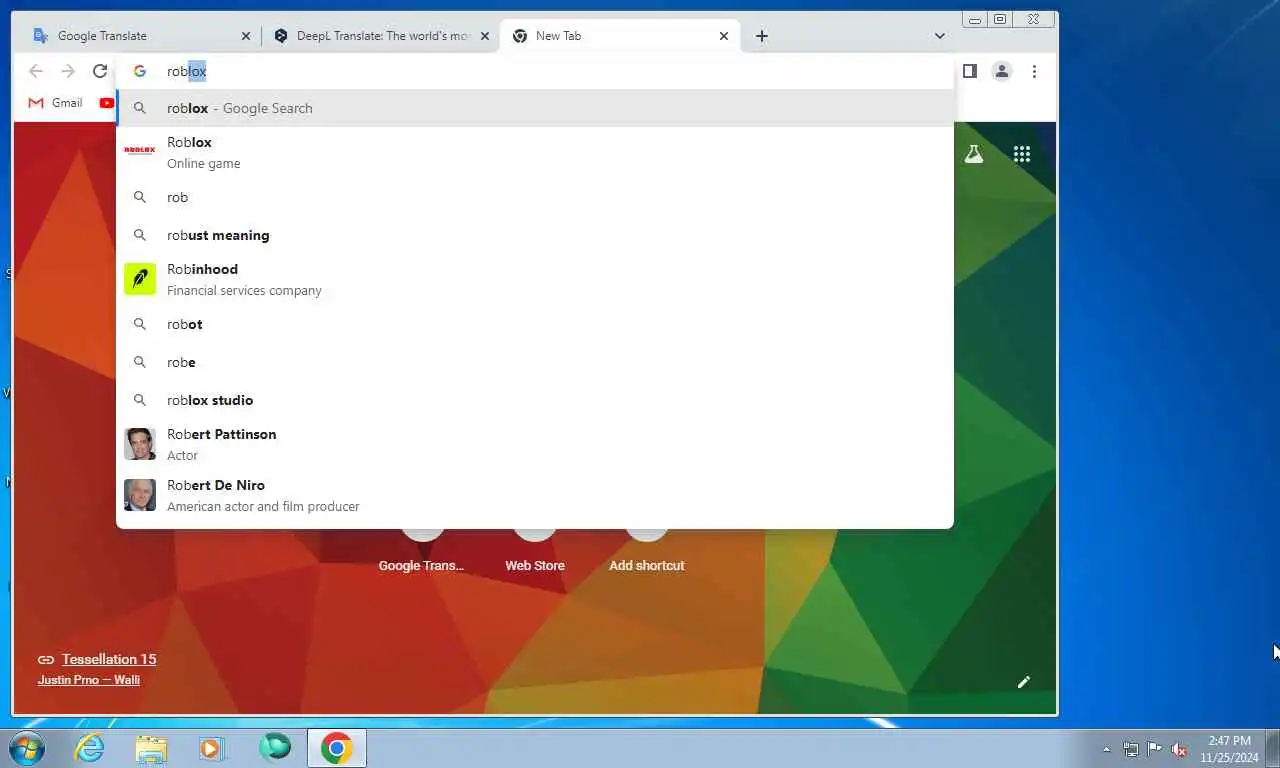Open the Gmail bookmark

(x=55, y=102)
